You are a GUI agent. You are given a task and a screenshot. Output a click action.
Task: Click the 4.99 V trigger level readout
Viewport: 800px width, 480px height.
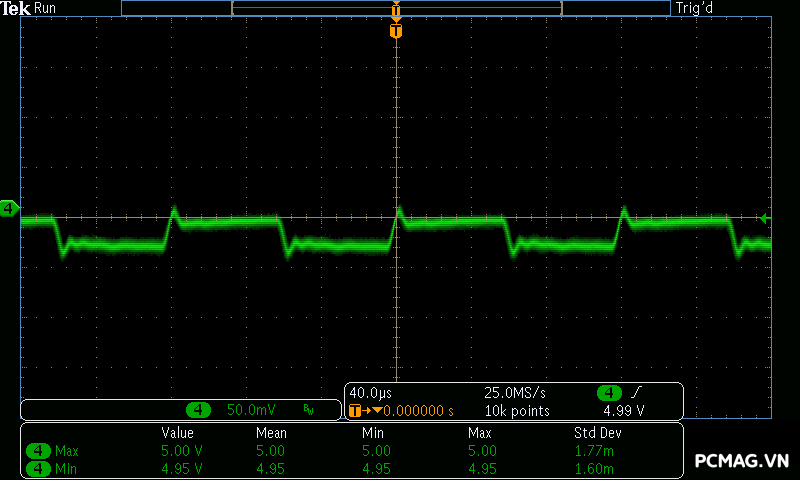pyautogui.click(x=623, y=411)
